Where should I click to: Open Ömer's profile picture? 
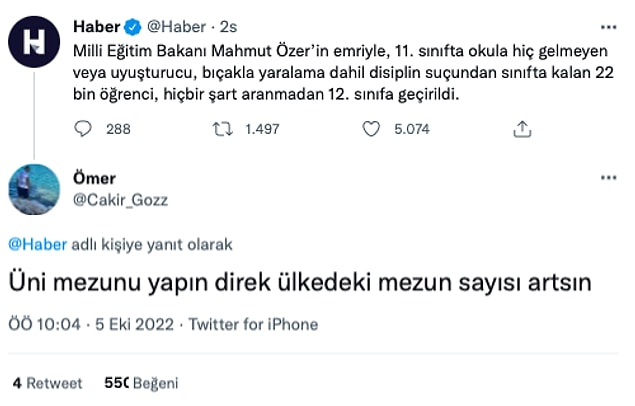(37, 188)
